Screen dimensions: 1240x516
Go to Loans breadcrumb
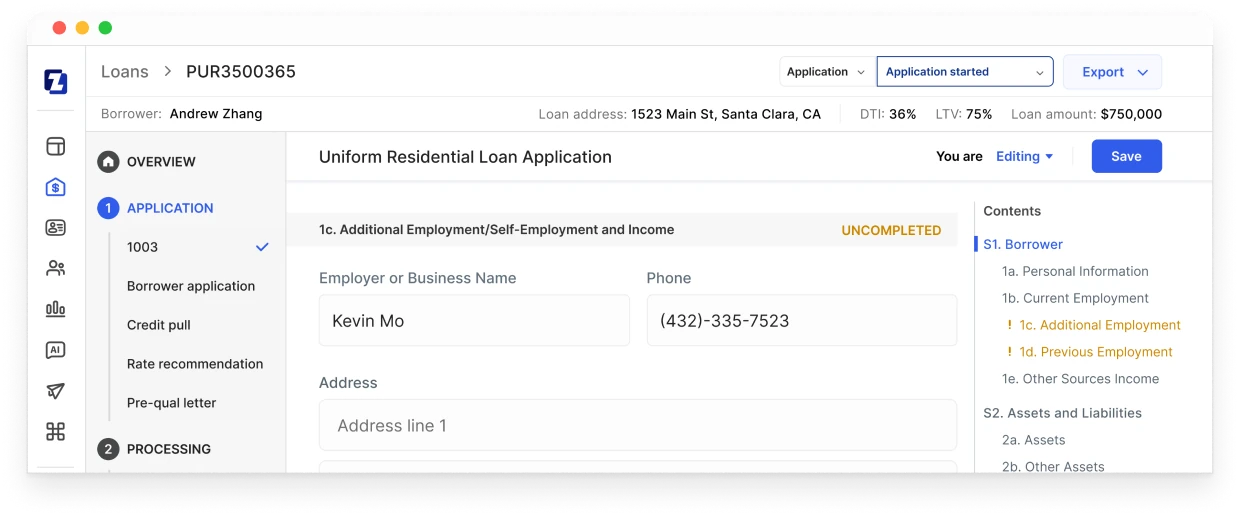[125, 72]
